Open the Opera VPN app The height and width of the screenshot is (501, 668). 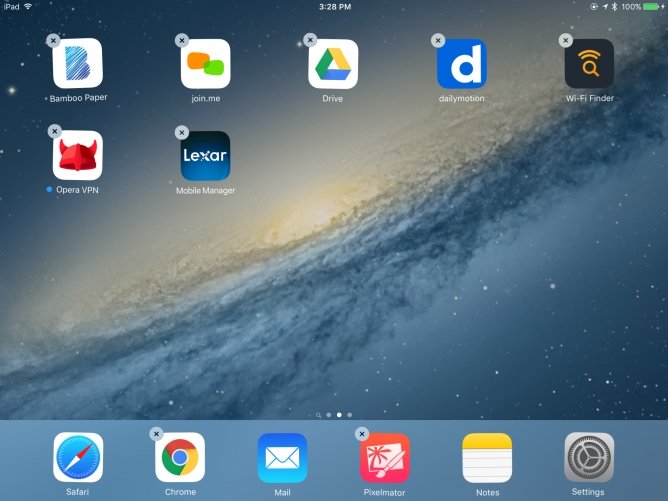(78, 155)
